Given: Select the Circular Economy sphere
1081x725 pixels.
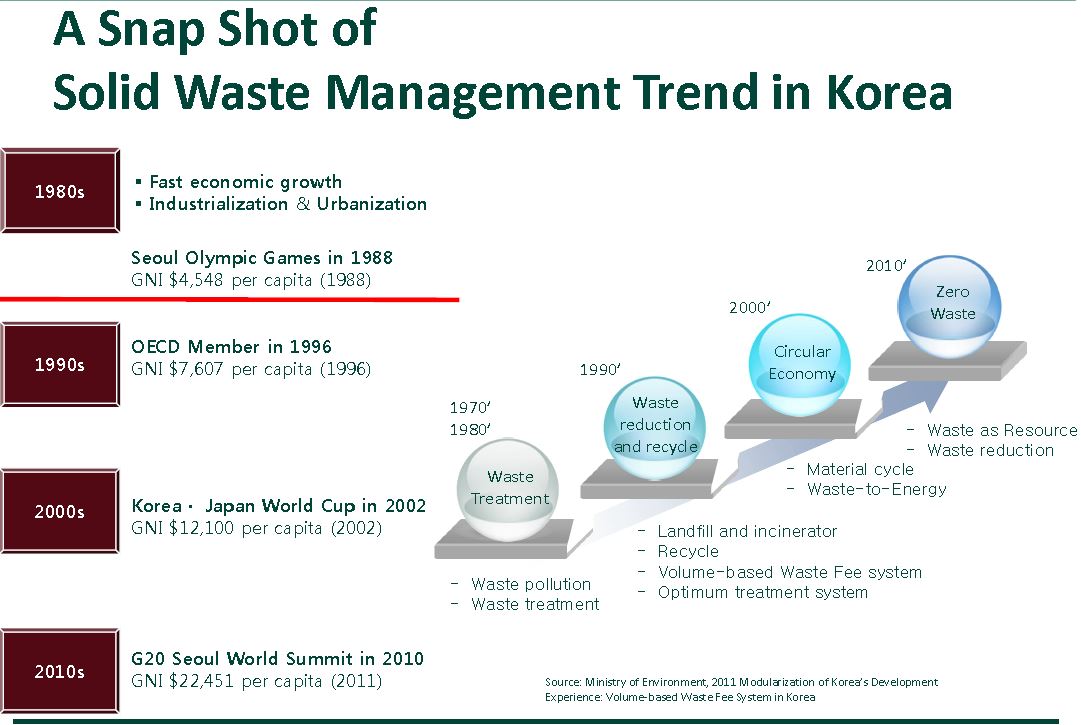Looking at the screenshot, I should [800, 365].
